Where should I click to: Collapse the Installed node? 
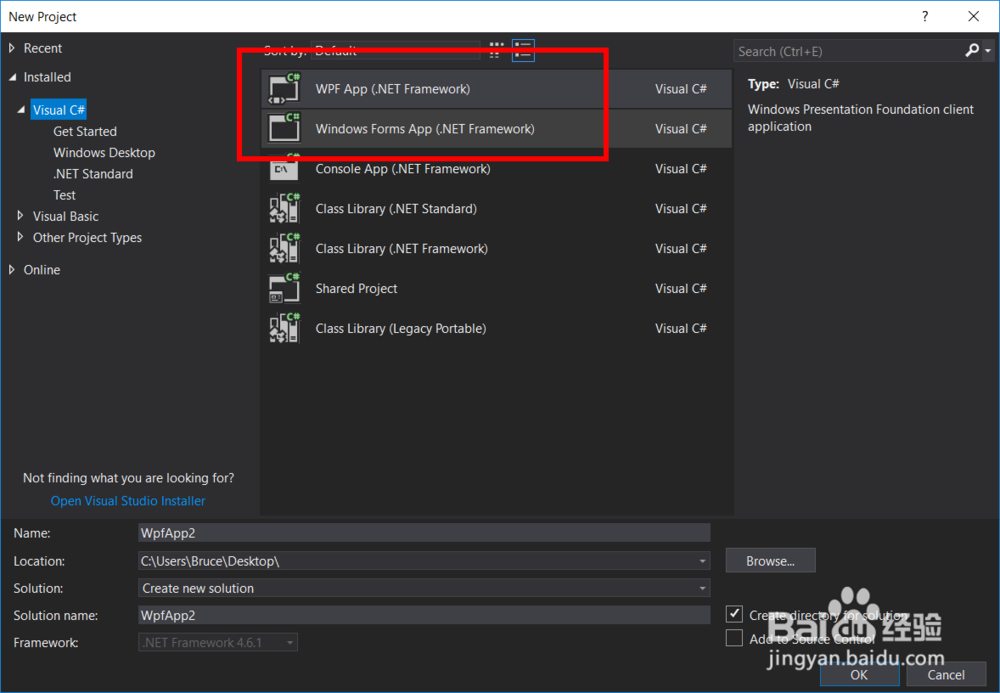[12, 77]
